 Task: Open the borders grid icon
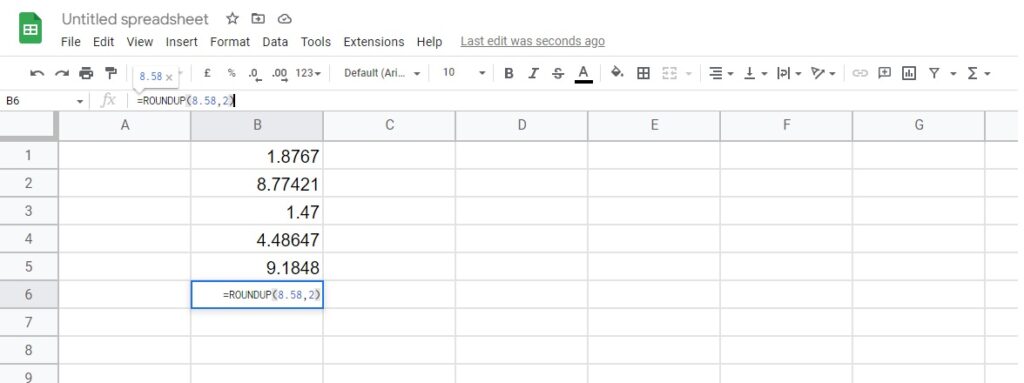coord(643,73)
